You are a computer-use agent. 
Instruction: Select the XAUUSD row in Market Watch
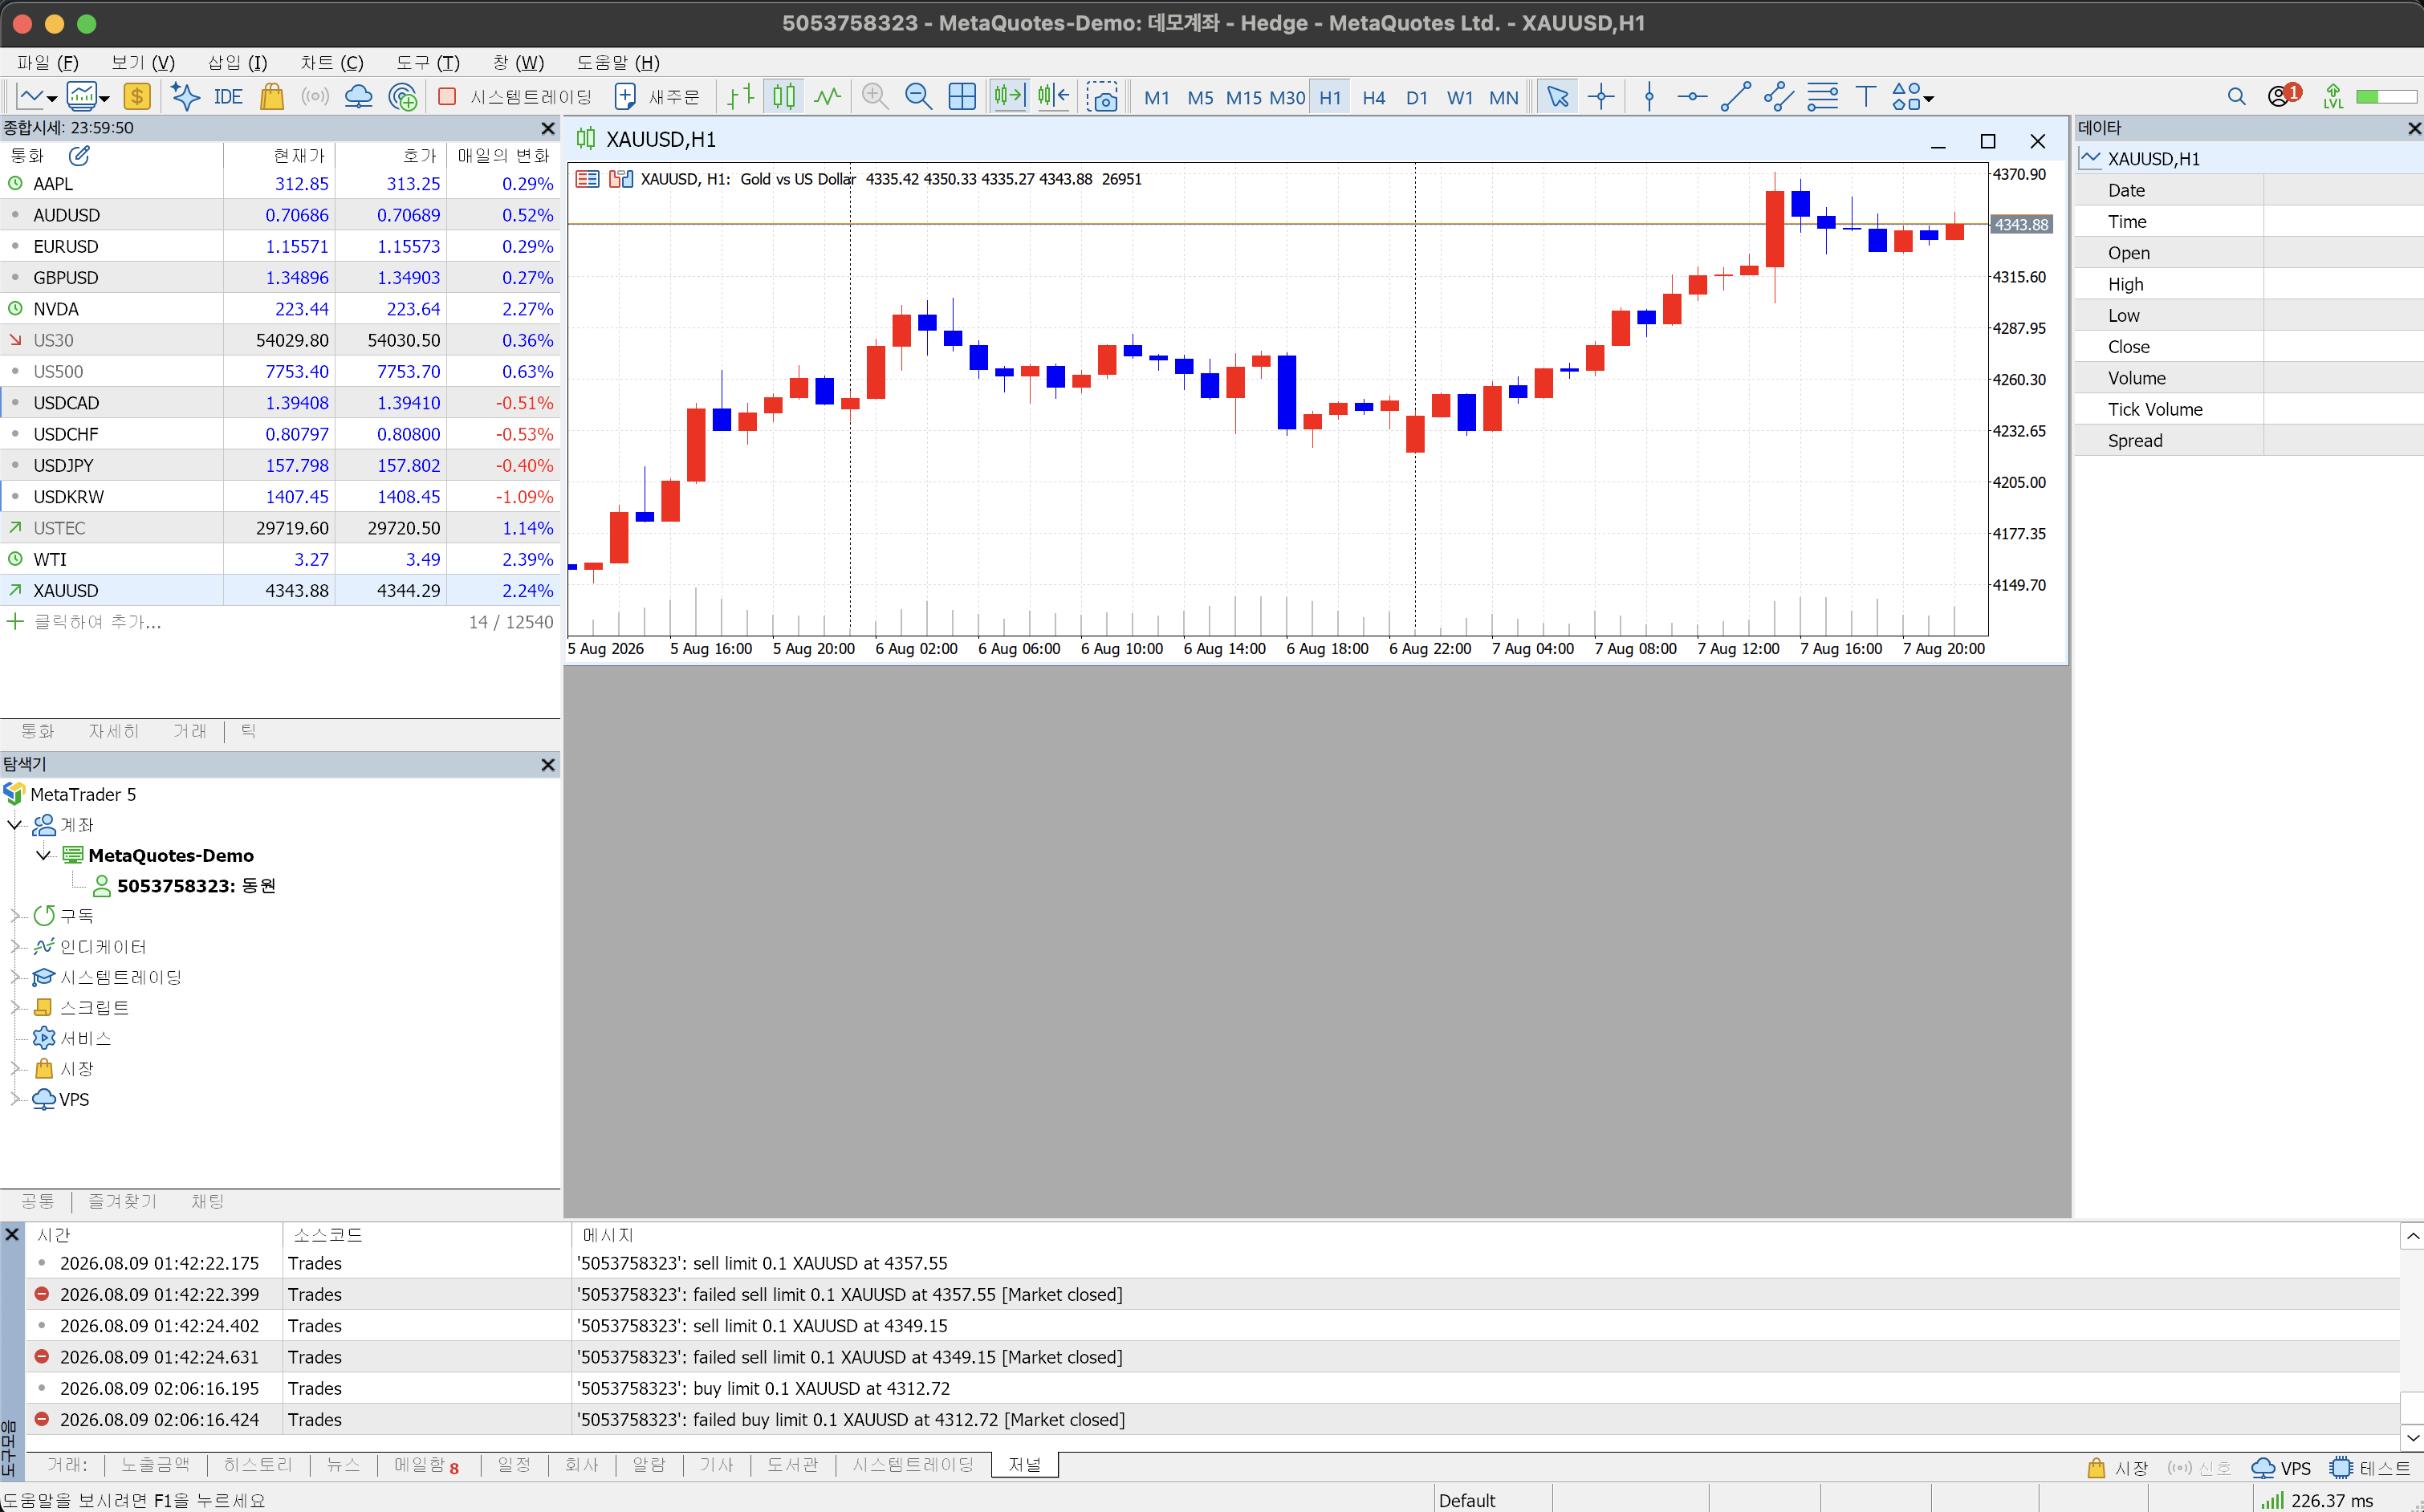click(x=280, y=590)
